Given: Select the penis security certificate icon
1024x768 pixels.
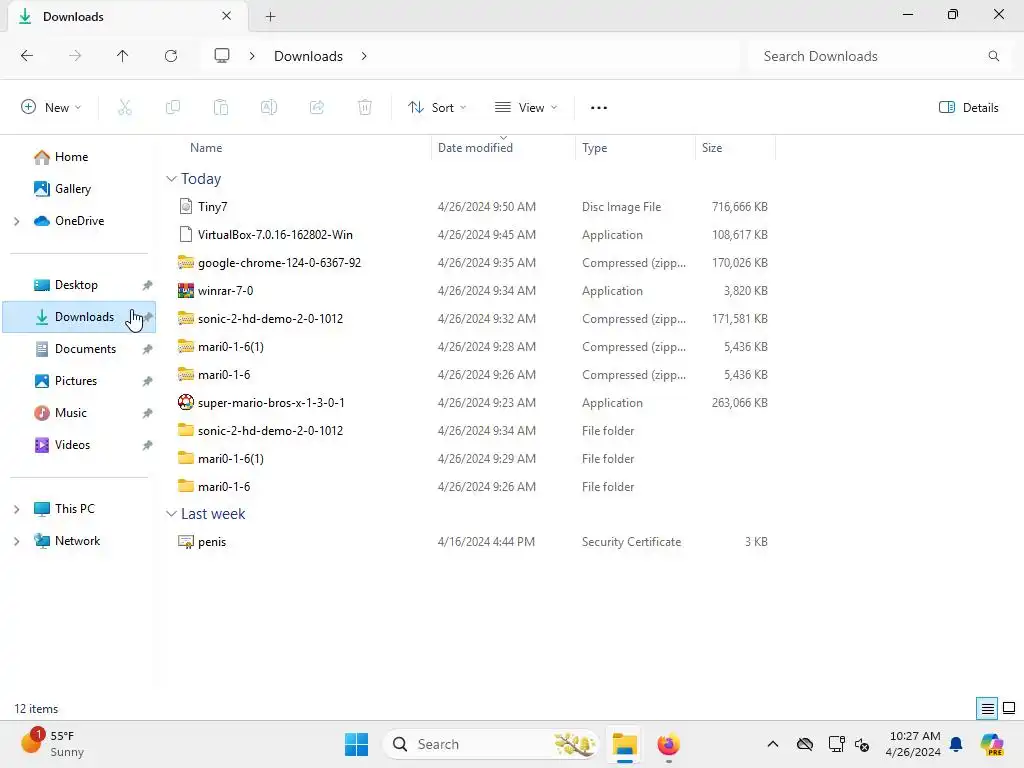Looking at the screenshot, I should (x=186, y=541).
